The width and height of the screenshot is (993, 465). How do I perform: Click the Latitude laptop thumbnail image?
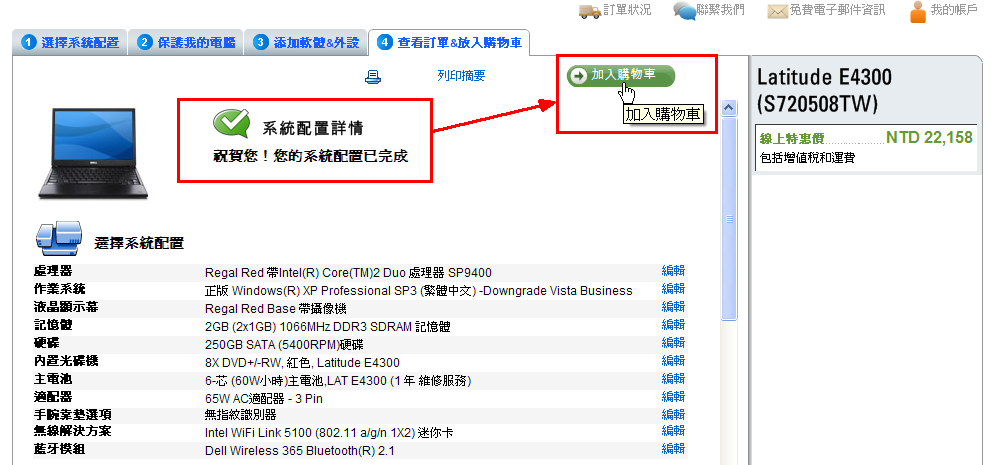tap(93, 153)
